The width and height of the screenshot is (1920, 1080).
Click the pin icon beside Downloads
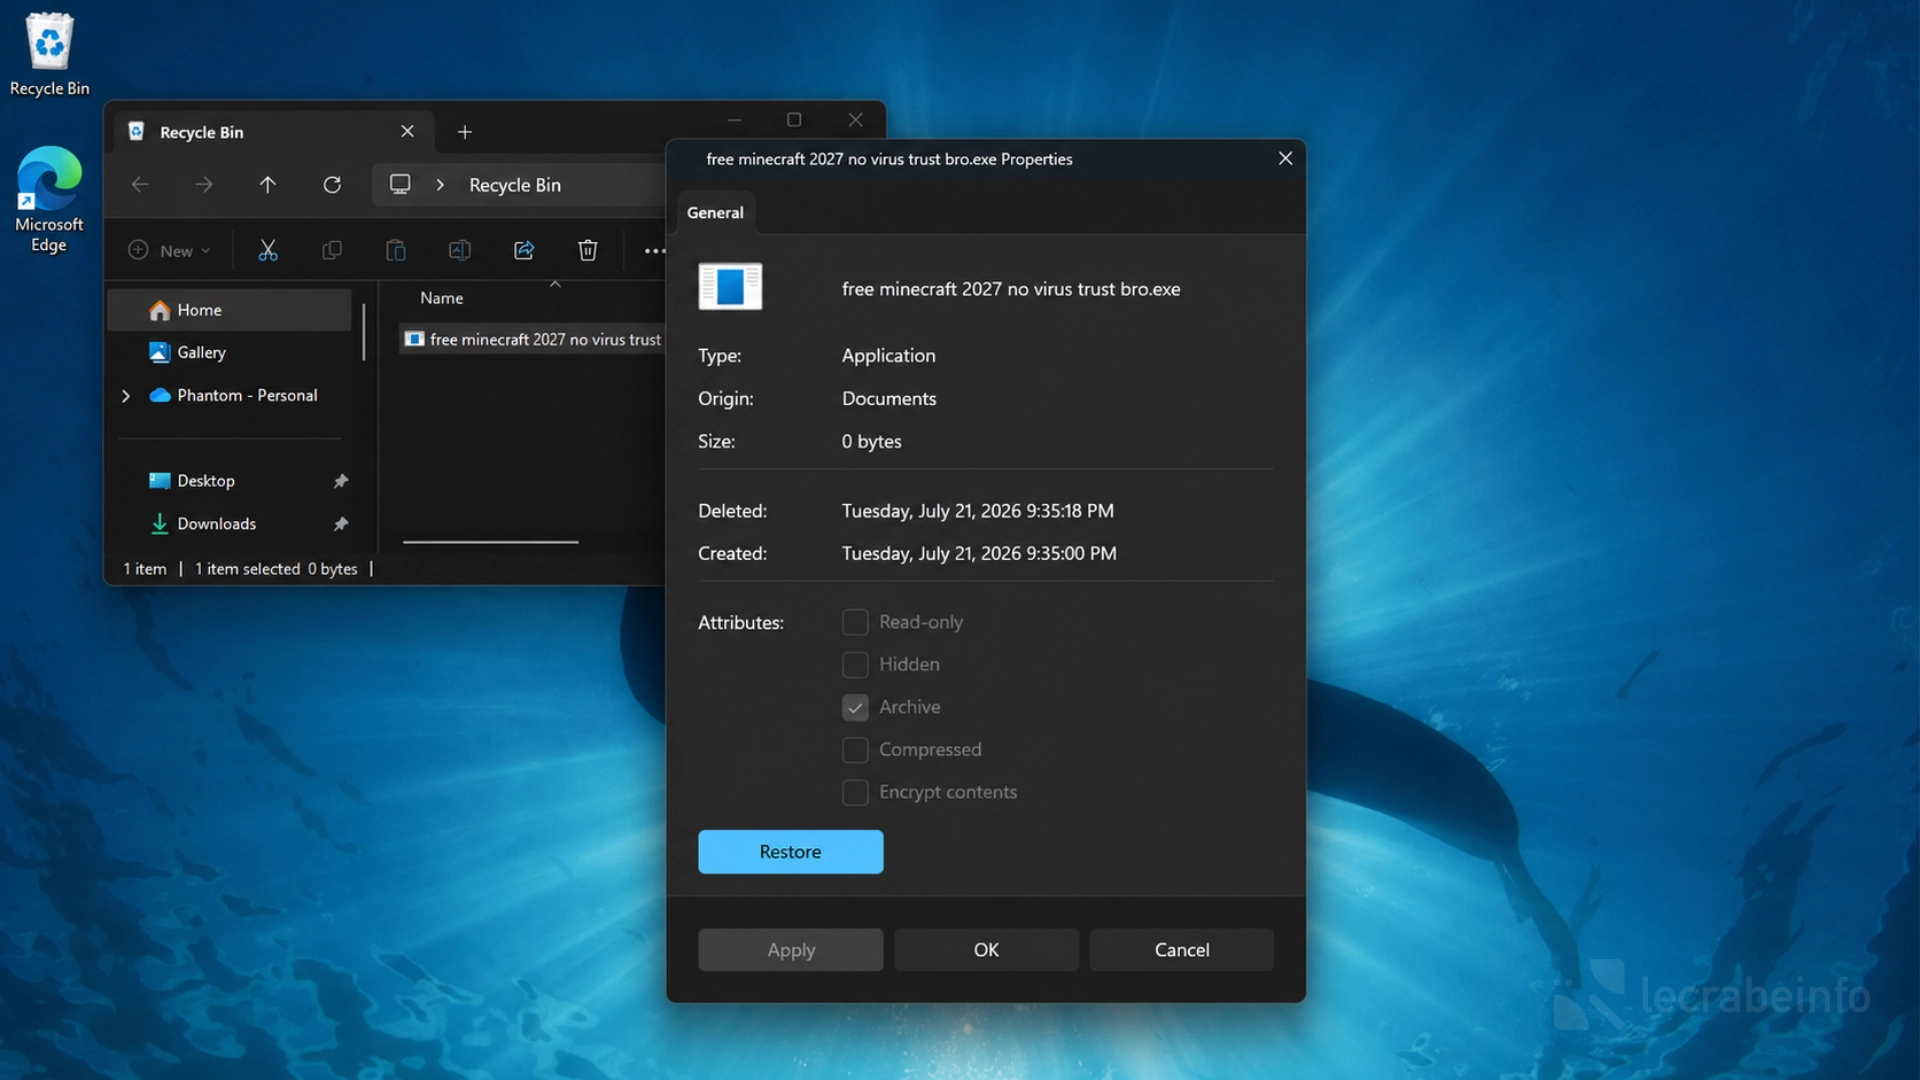coord(341,524)
